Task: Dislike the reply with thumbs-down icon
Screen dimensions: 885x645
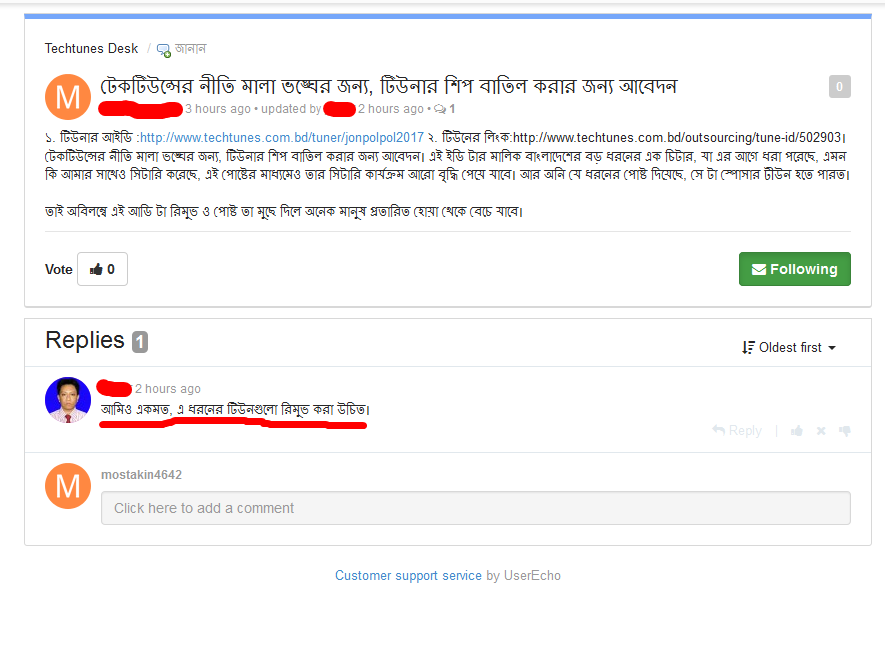Action: [845, 431]
